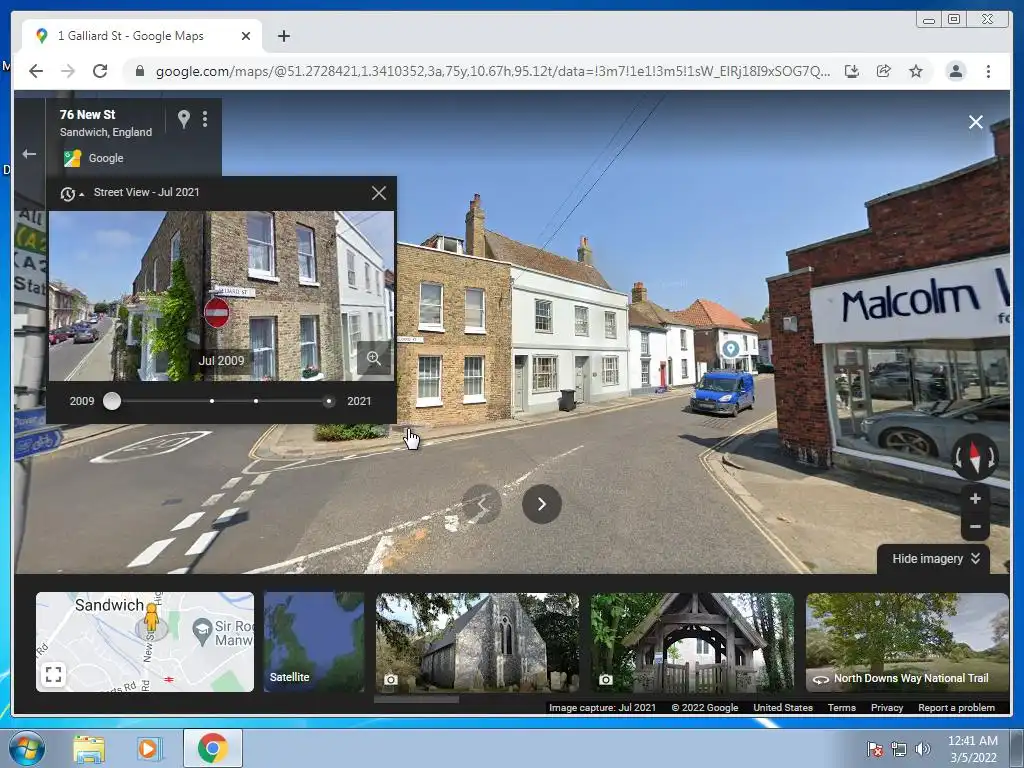Click the compass to reset north
Viewport: 1024px width, 768px height.
974,456
